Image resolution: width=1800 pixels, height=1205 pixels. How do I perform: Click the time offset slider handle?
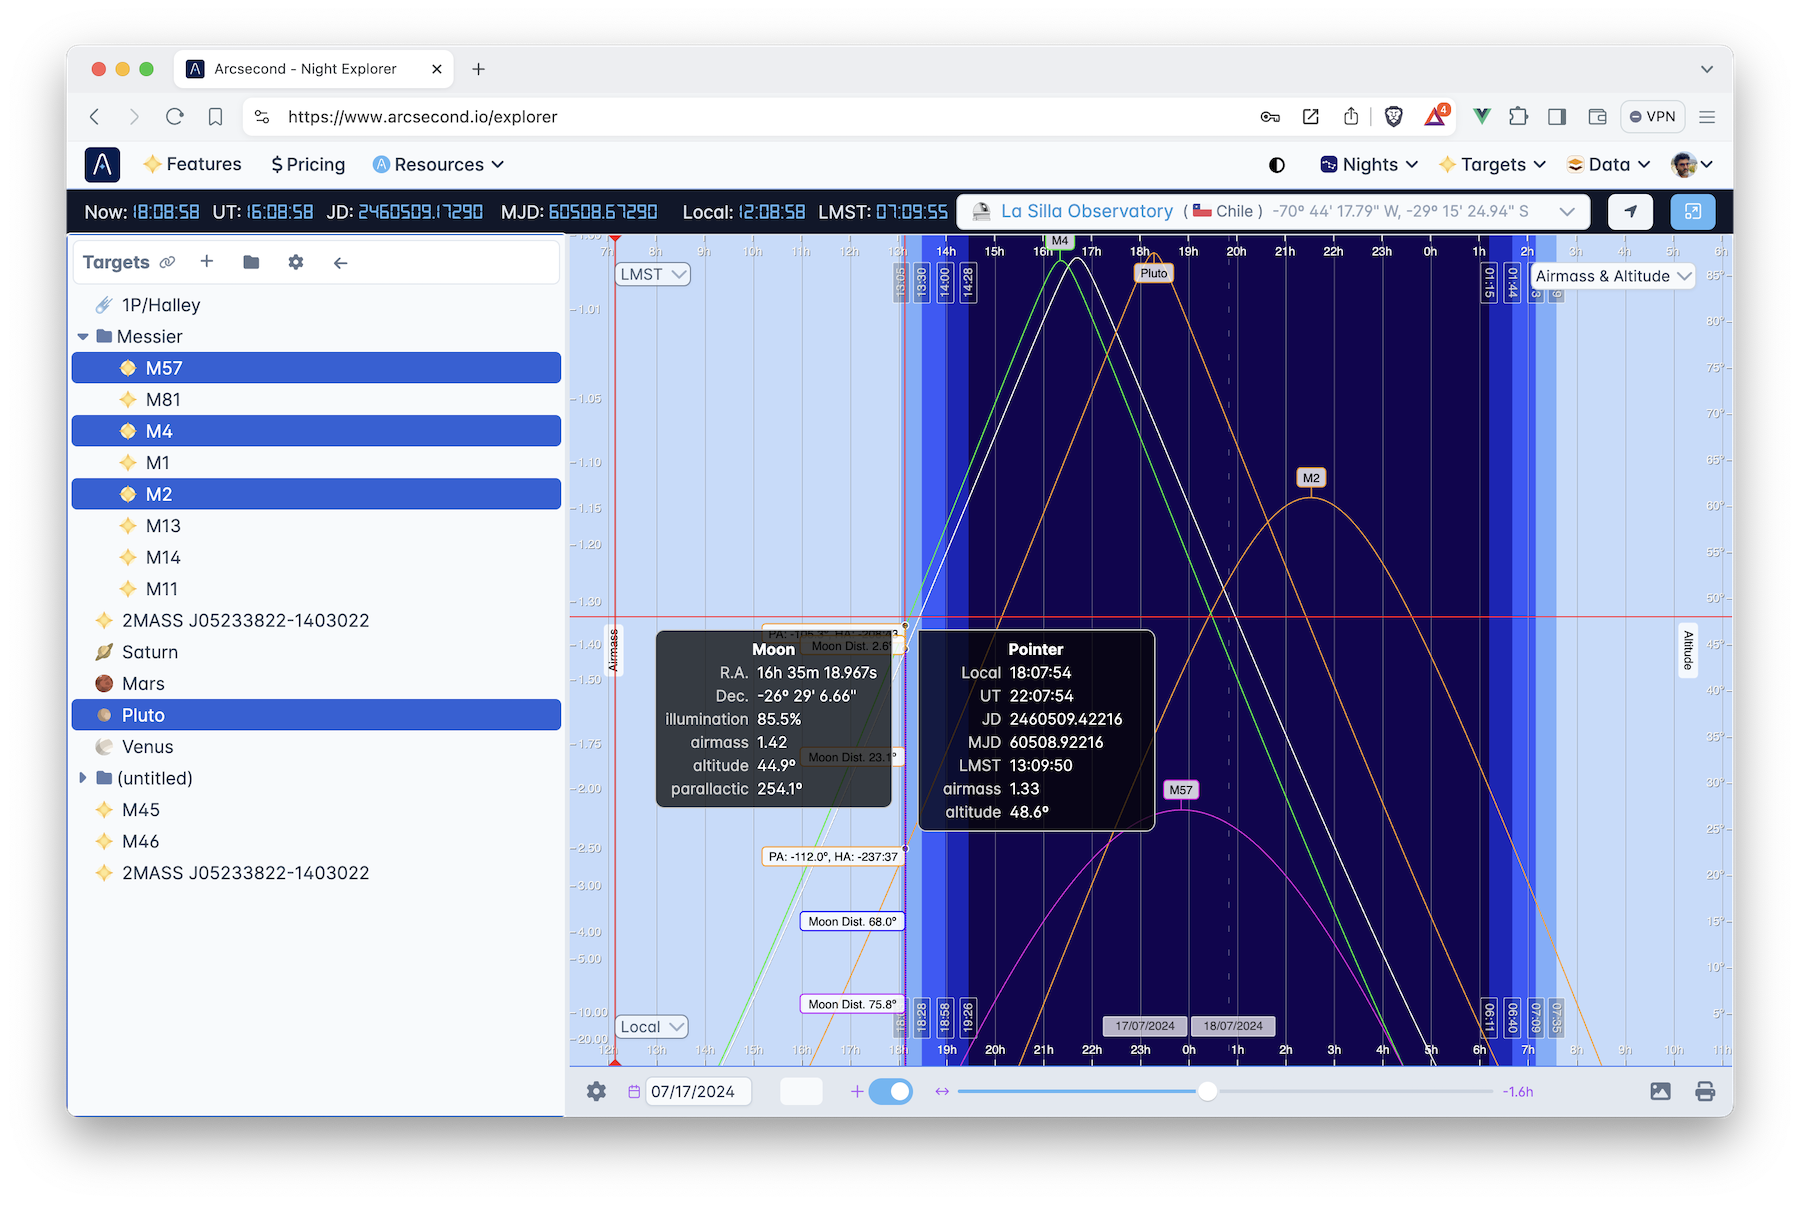[x=1207, y=1091]
